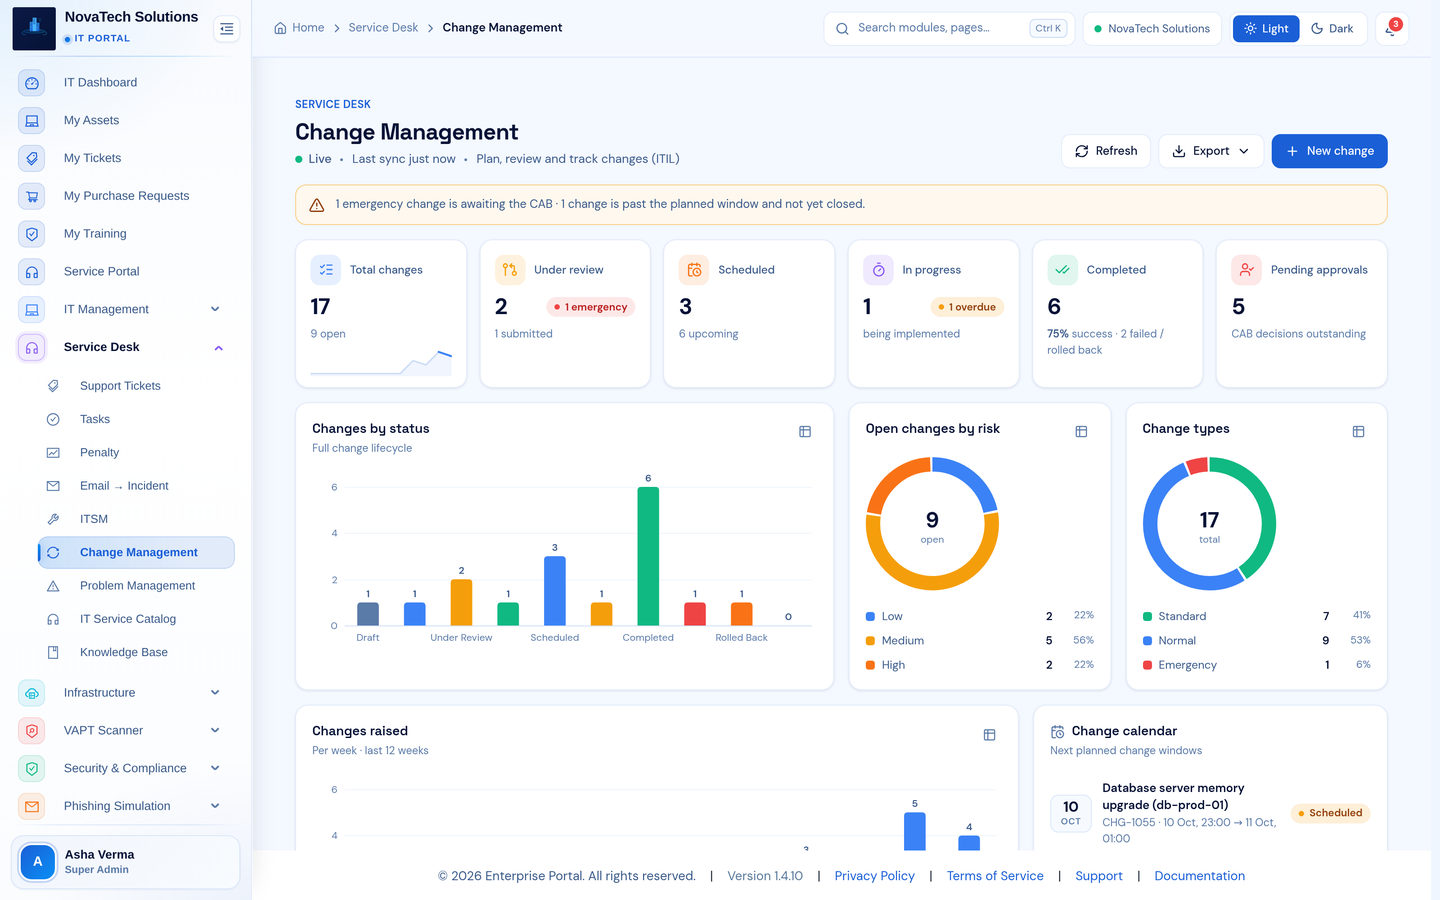Click the My Assets laptop icon
This screenshot has width=1440, height=900.
(32, 121)
